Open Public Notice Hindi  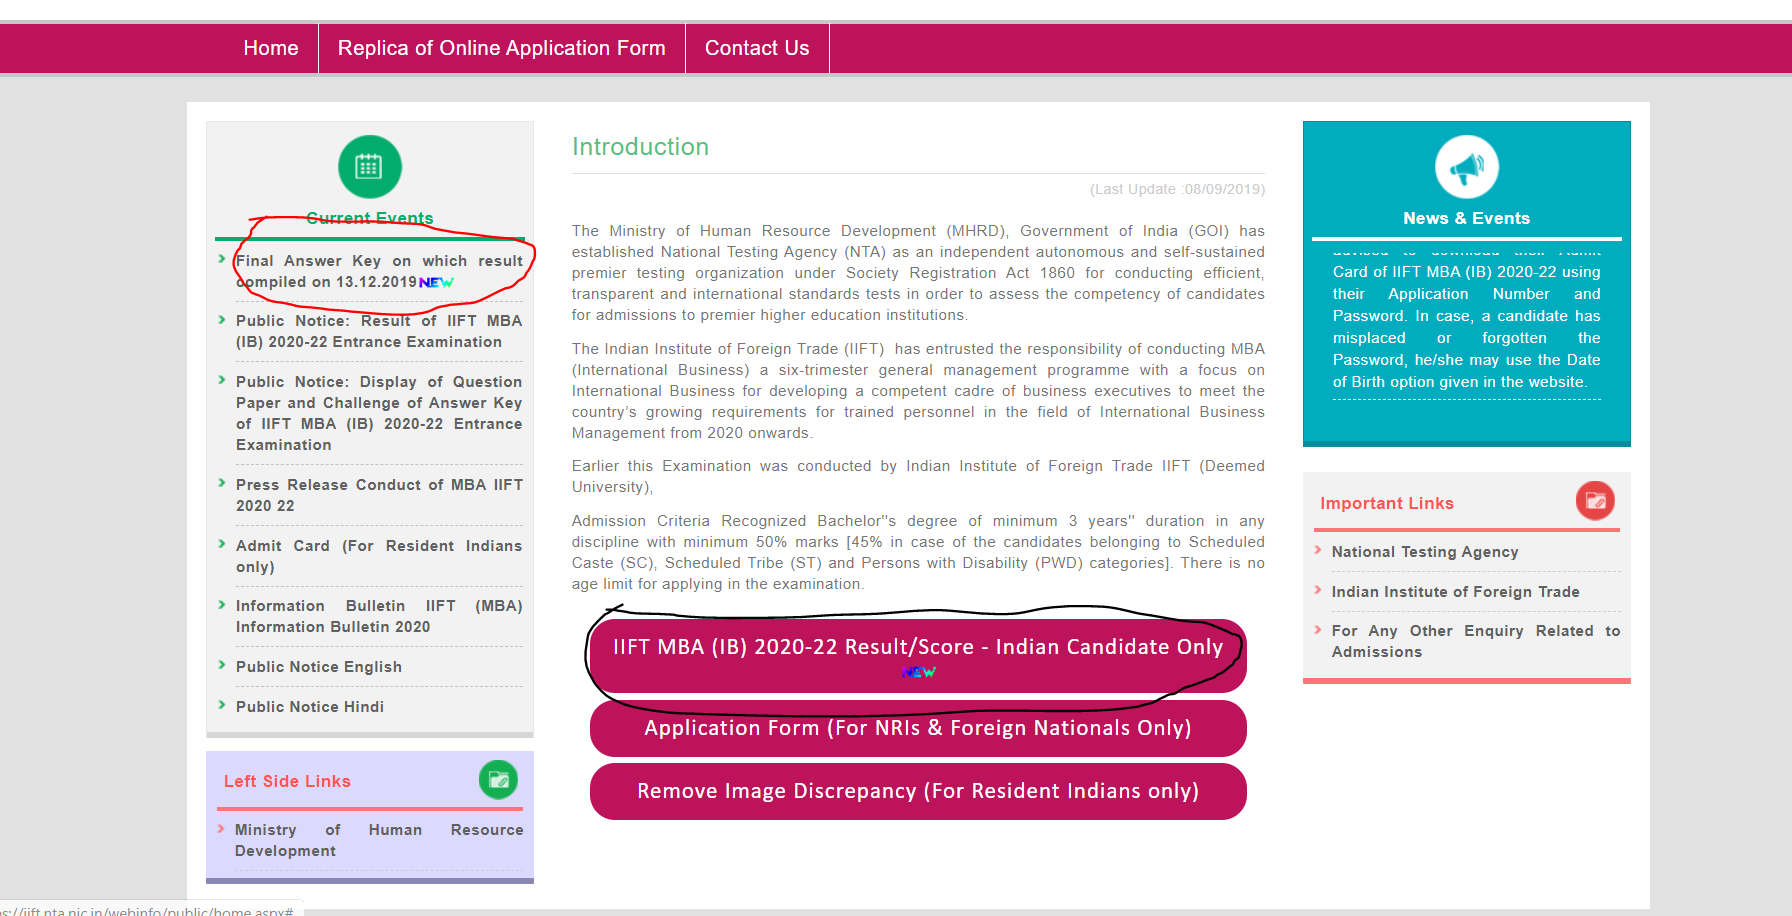click(310, 707)
